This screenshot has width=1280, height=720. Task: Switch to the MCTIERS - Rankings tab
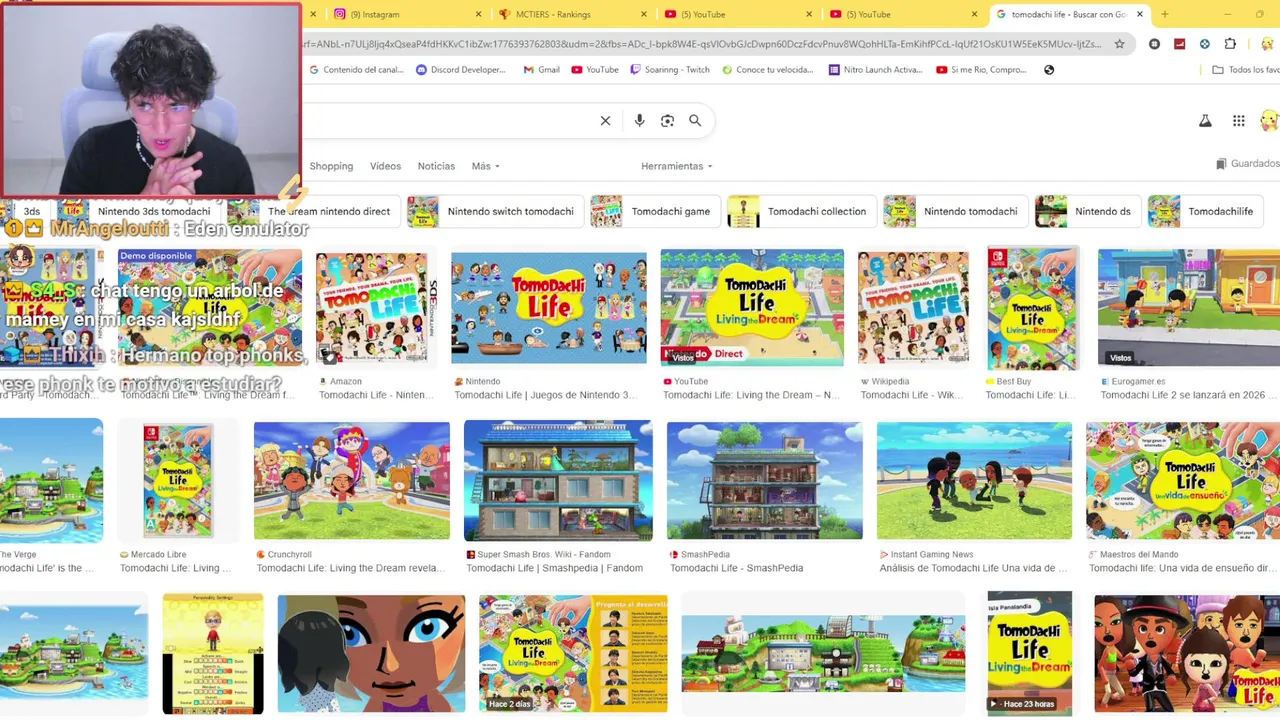click(565, 14)
